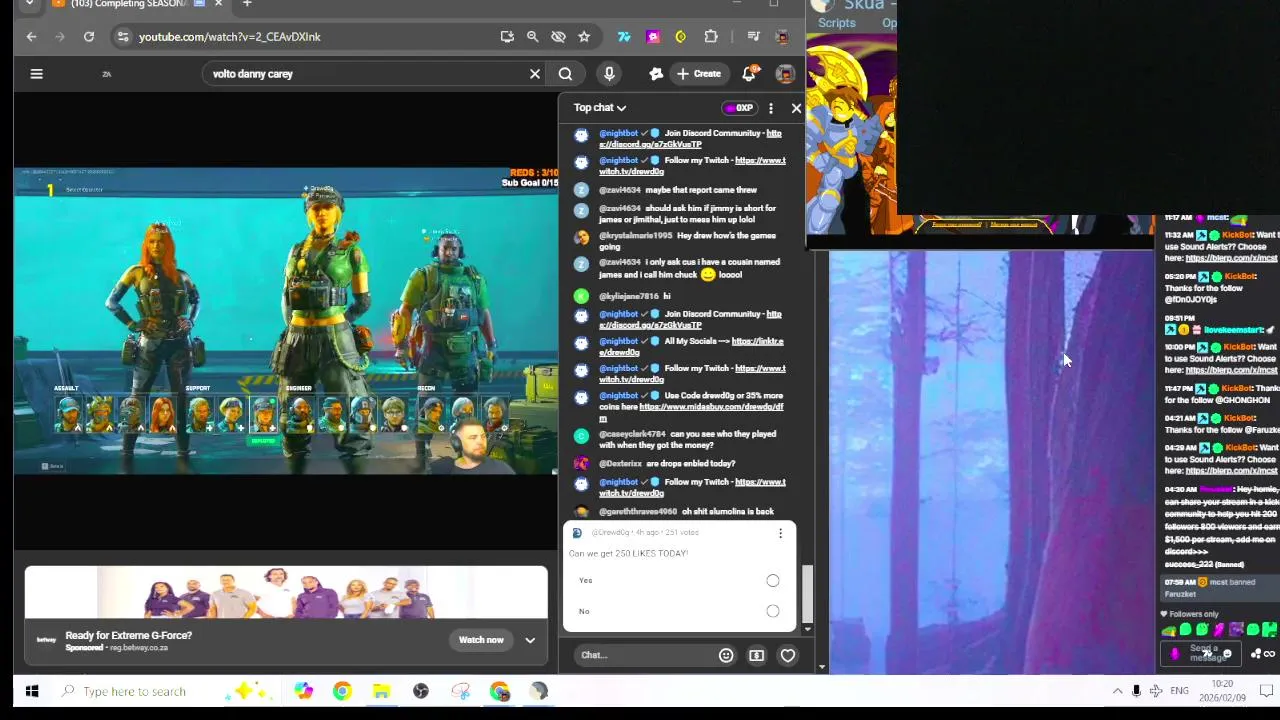Clear the YouTube search text
This screenshot has width=1280, height=720.
pyautogui.click(x=535, y=73)
